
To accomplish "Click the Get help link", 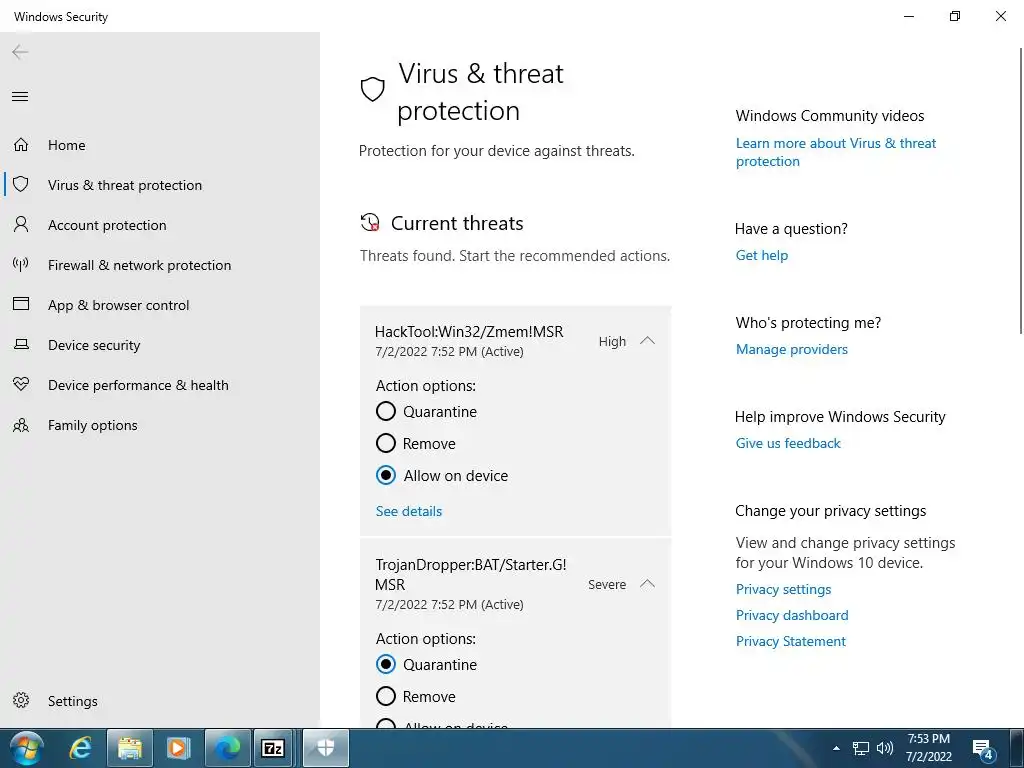I will coord(761,255).
